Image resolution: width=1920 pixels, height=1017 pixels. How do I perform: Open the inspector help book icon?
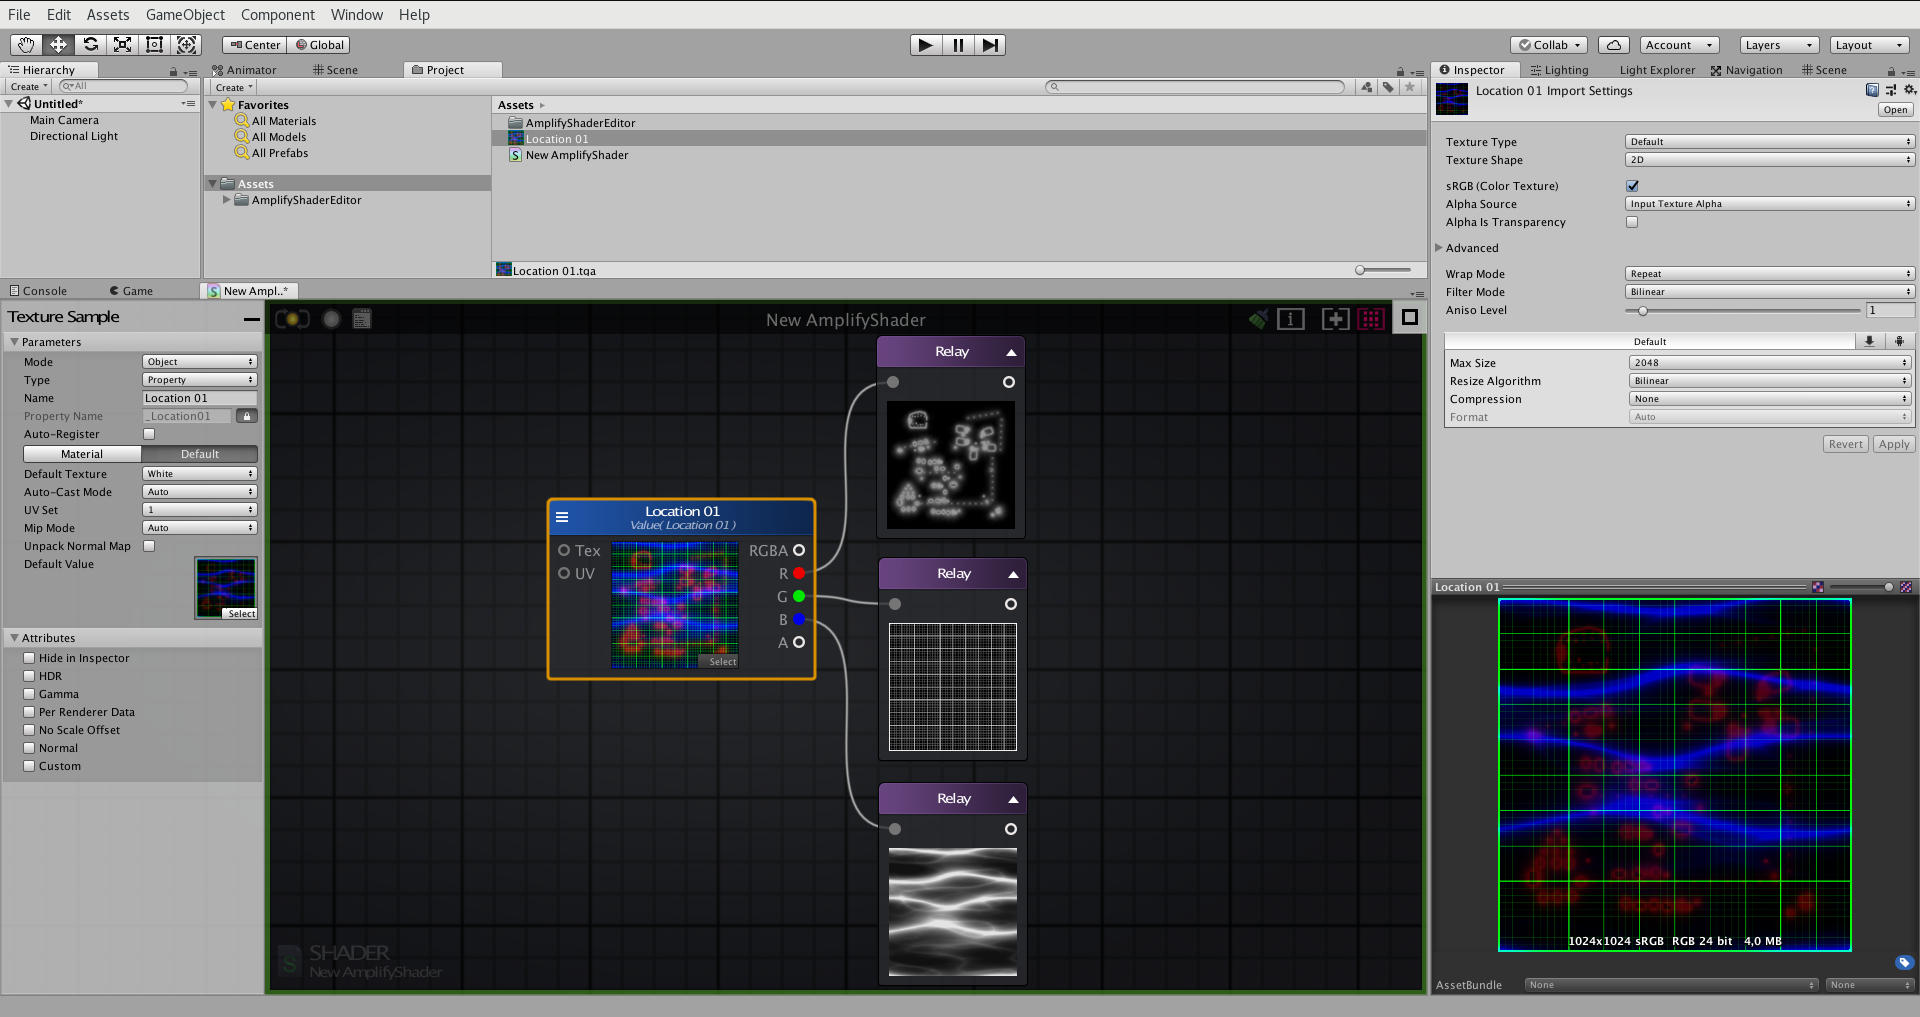click(x=1872, y=90)
